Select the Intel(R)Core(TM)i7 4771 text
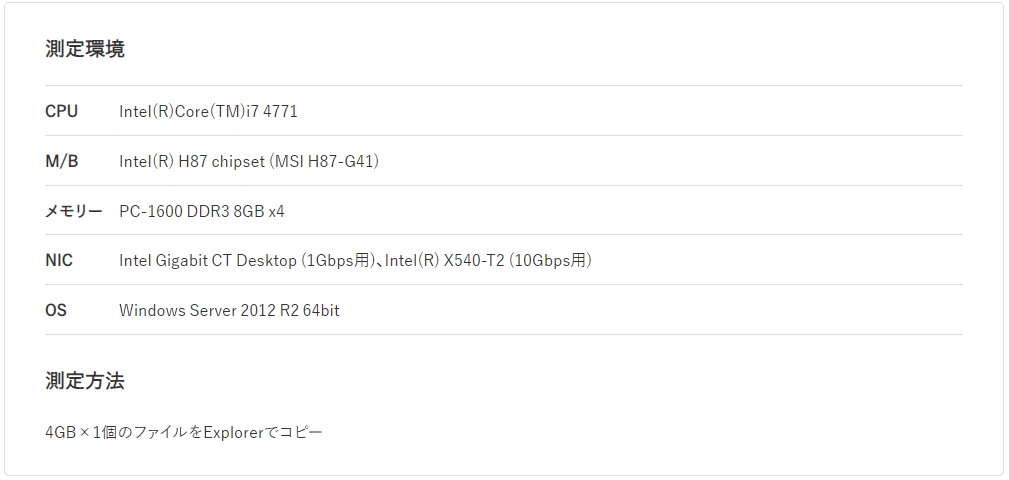 point(208,111)
